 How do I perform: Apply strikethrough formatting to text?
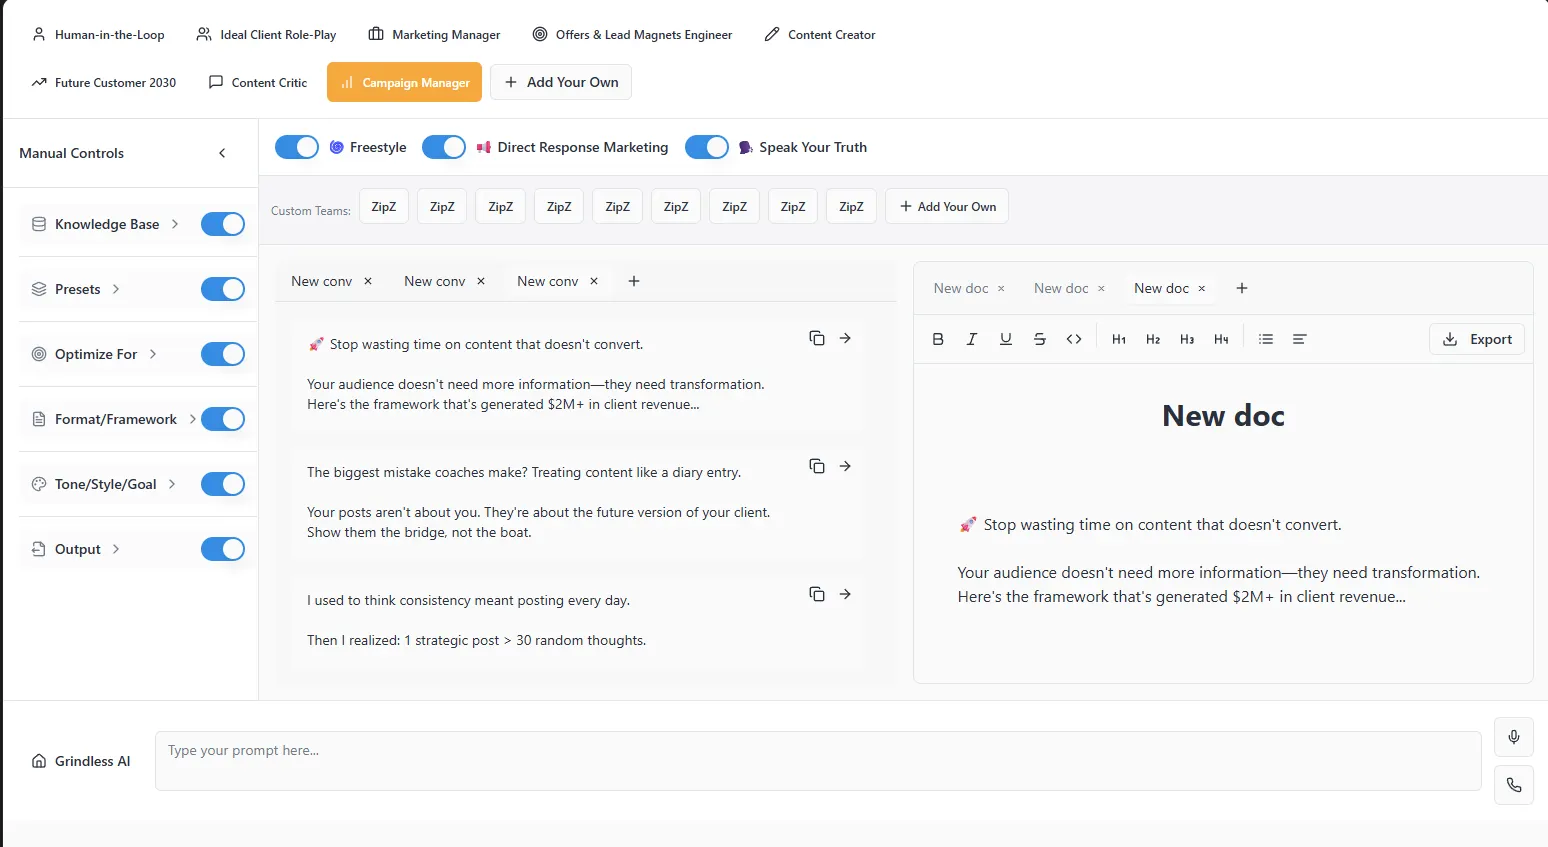1040,339
